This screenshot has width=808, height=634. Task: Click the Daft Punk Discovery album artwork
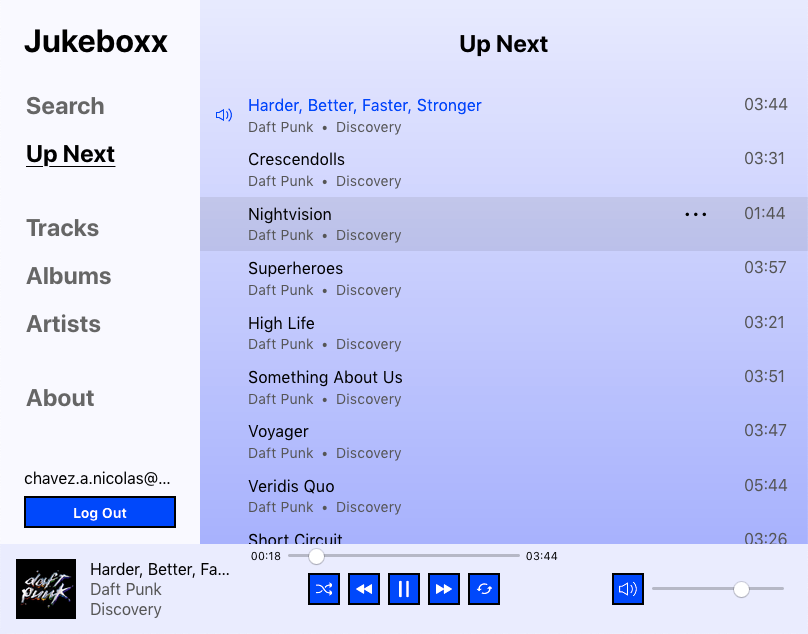click(46, 589)
